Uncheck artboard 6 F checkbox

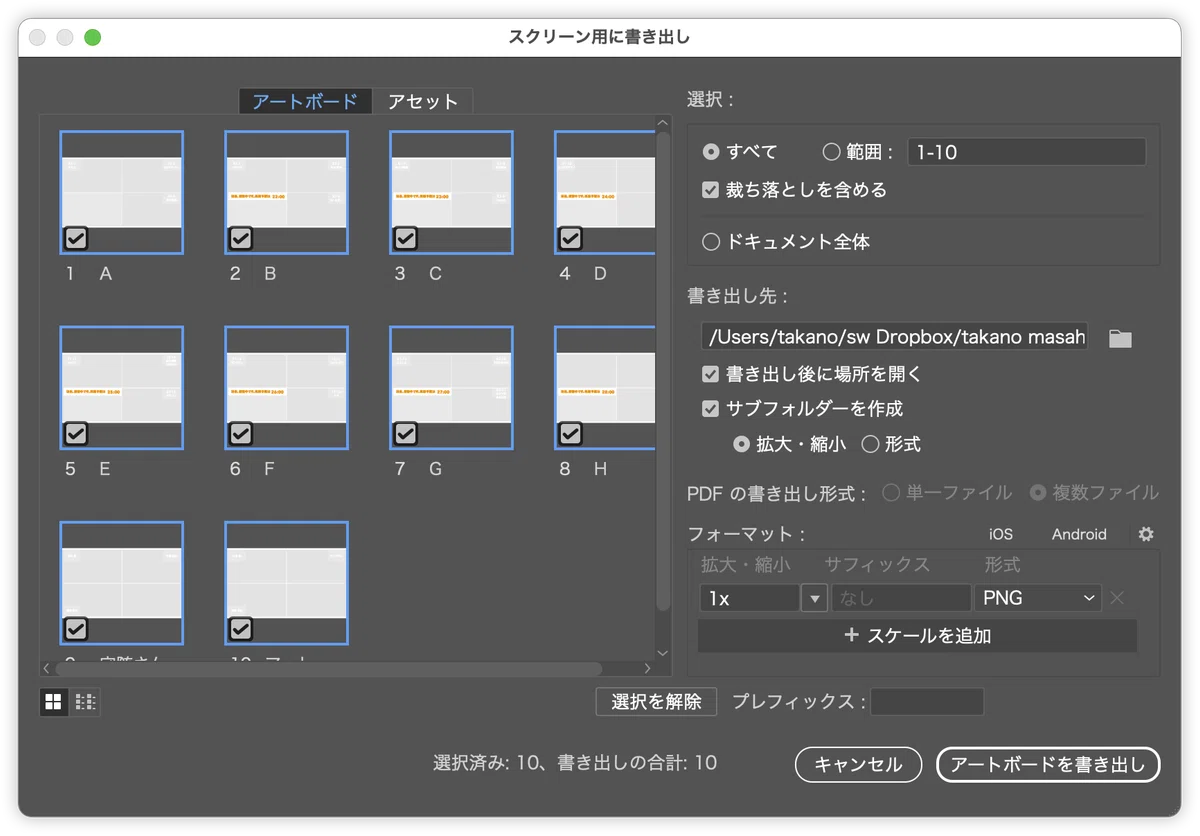click(240, 433)
